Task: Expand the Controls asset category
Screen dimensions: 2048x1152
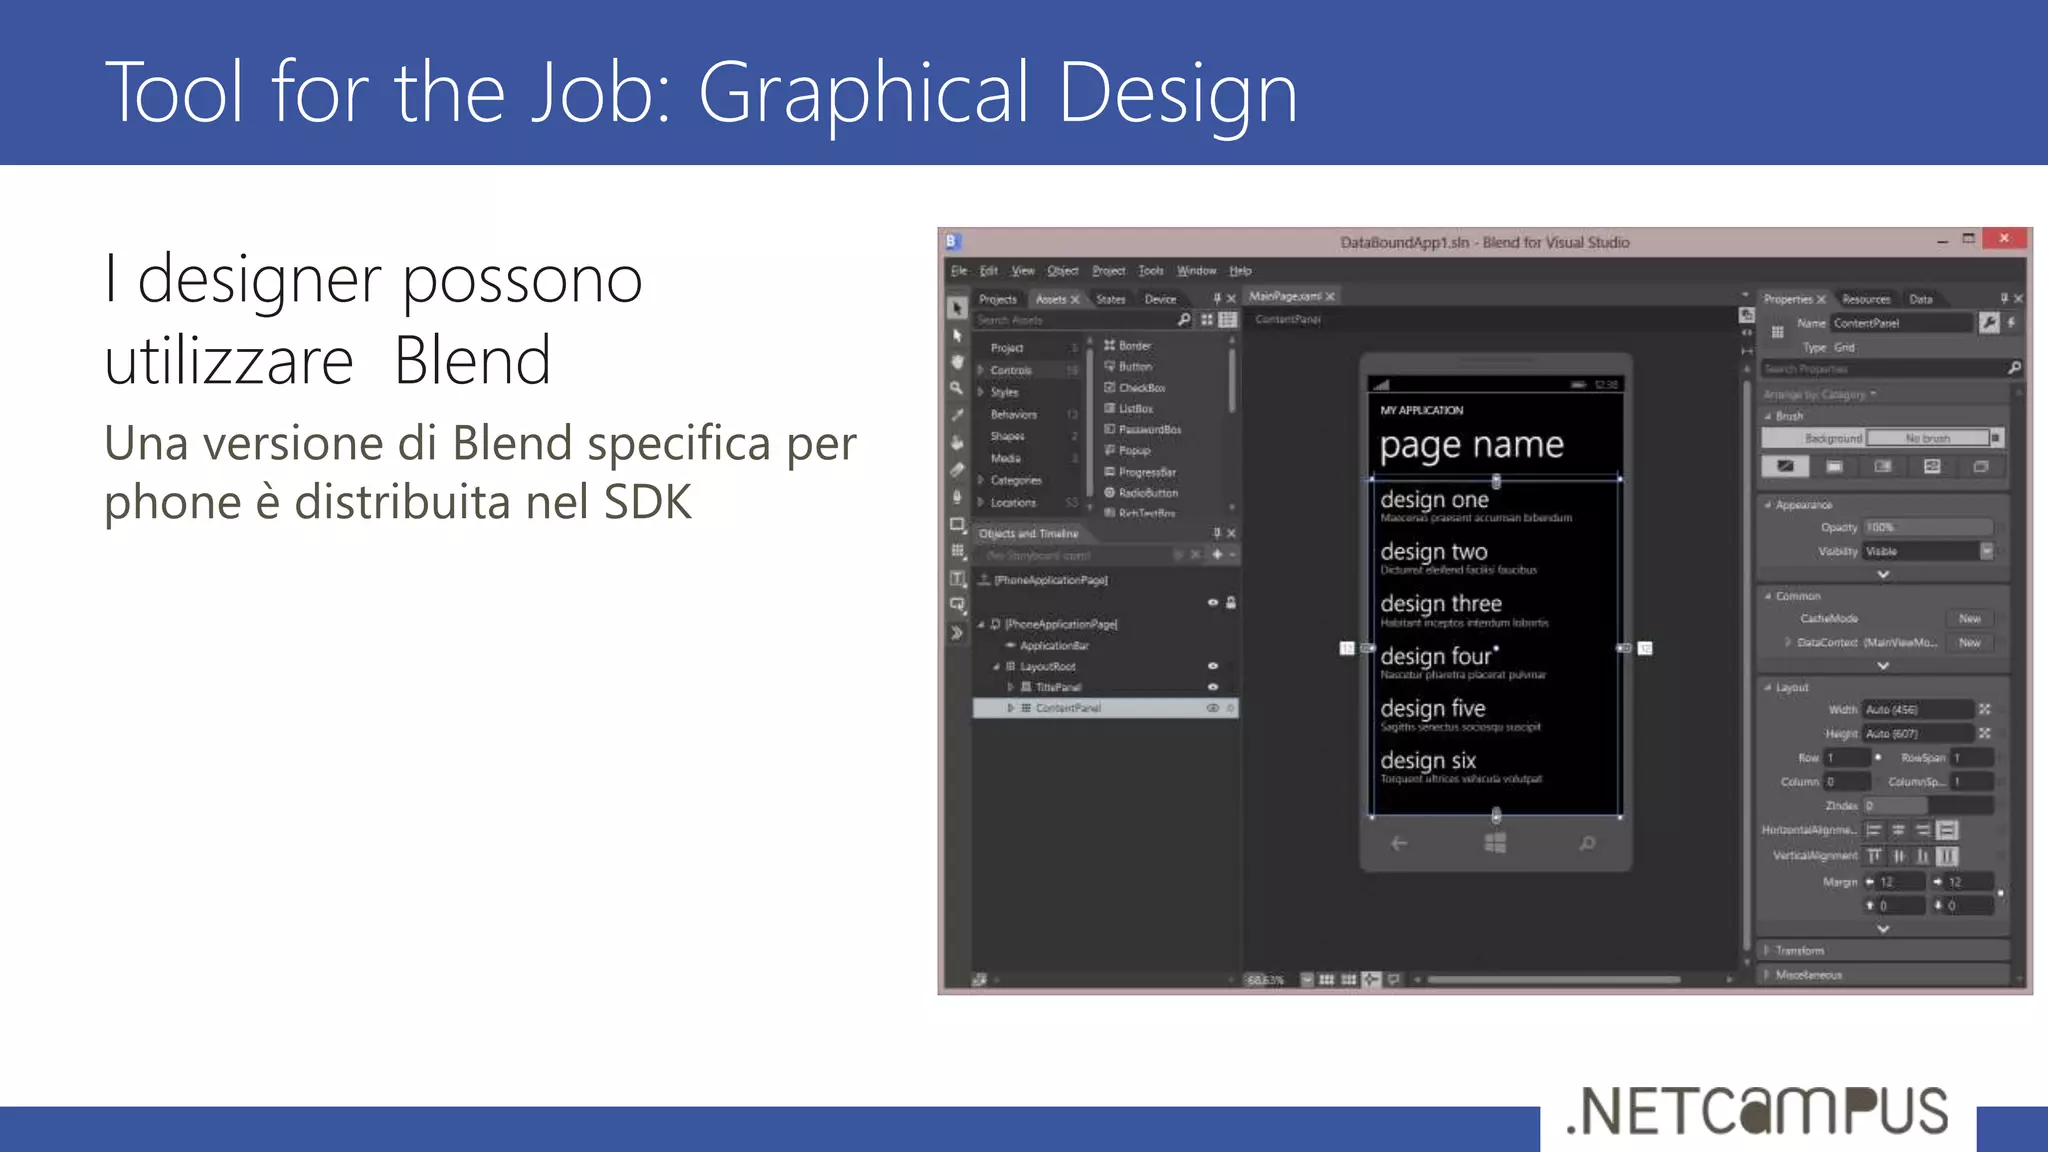Action: tap(981, 370)
